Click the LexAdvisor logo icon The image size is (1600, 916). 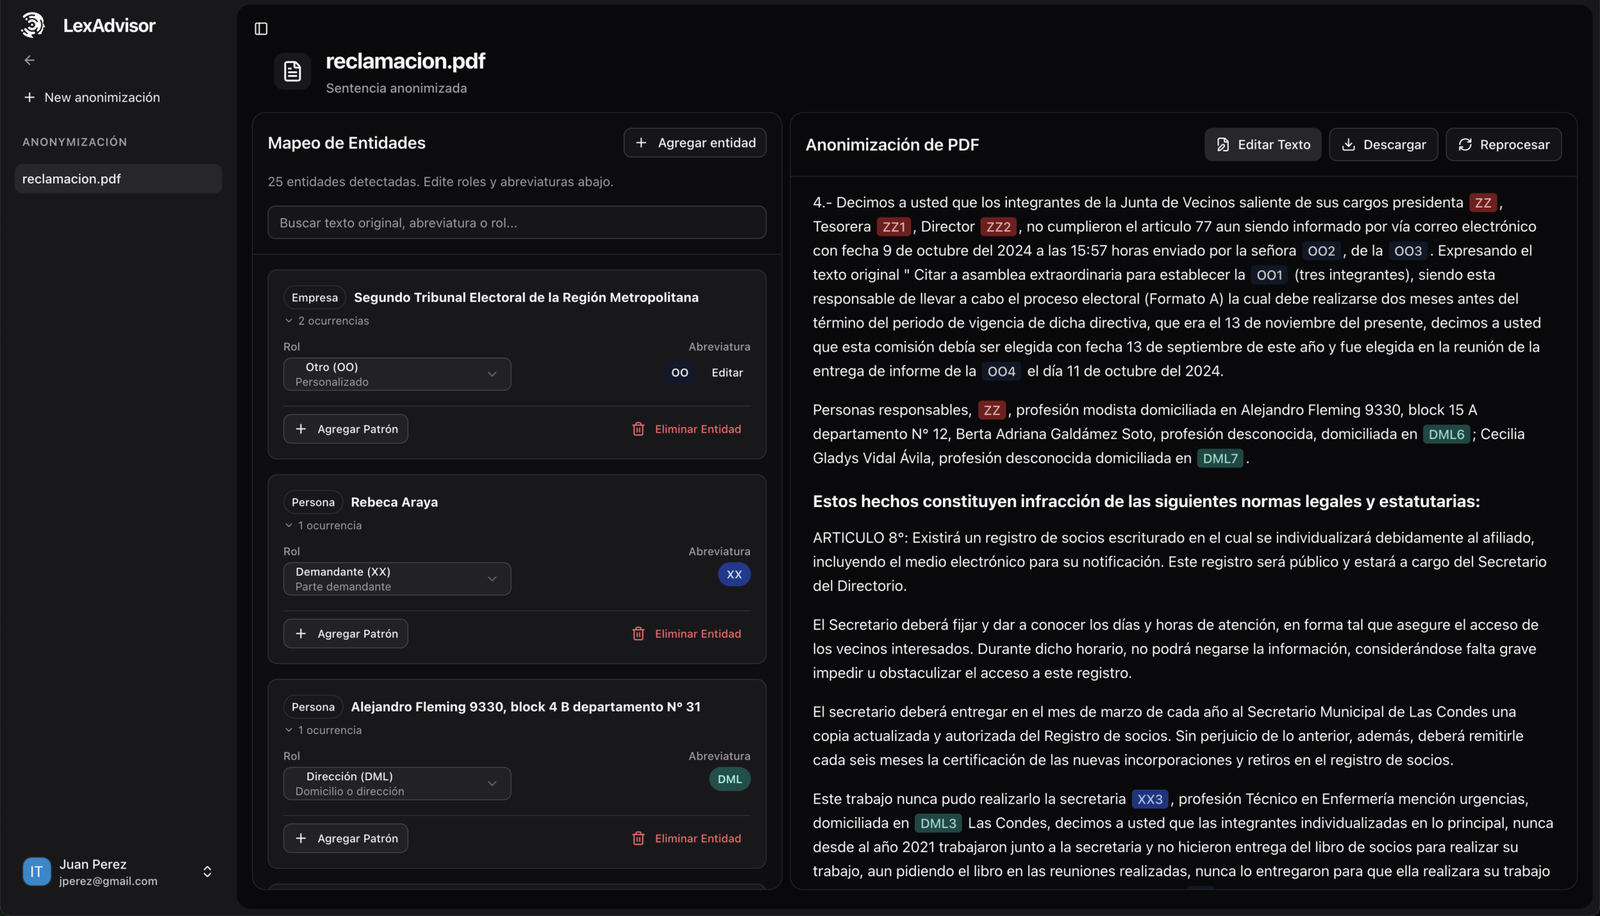pyautogui.click(x=33, y=25)
